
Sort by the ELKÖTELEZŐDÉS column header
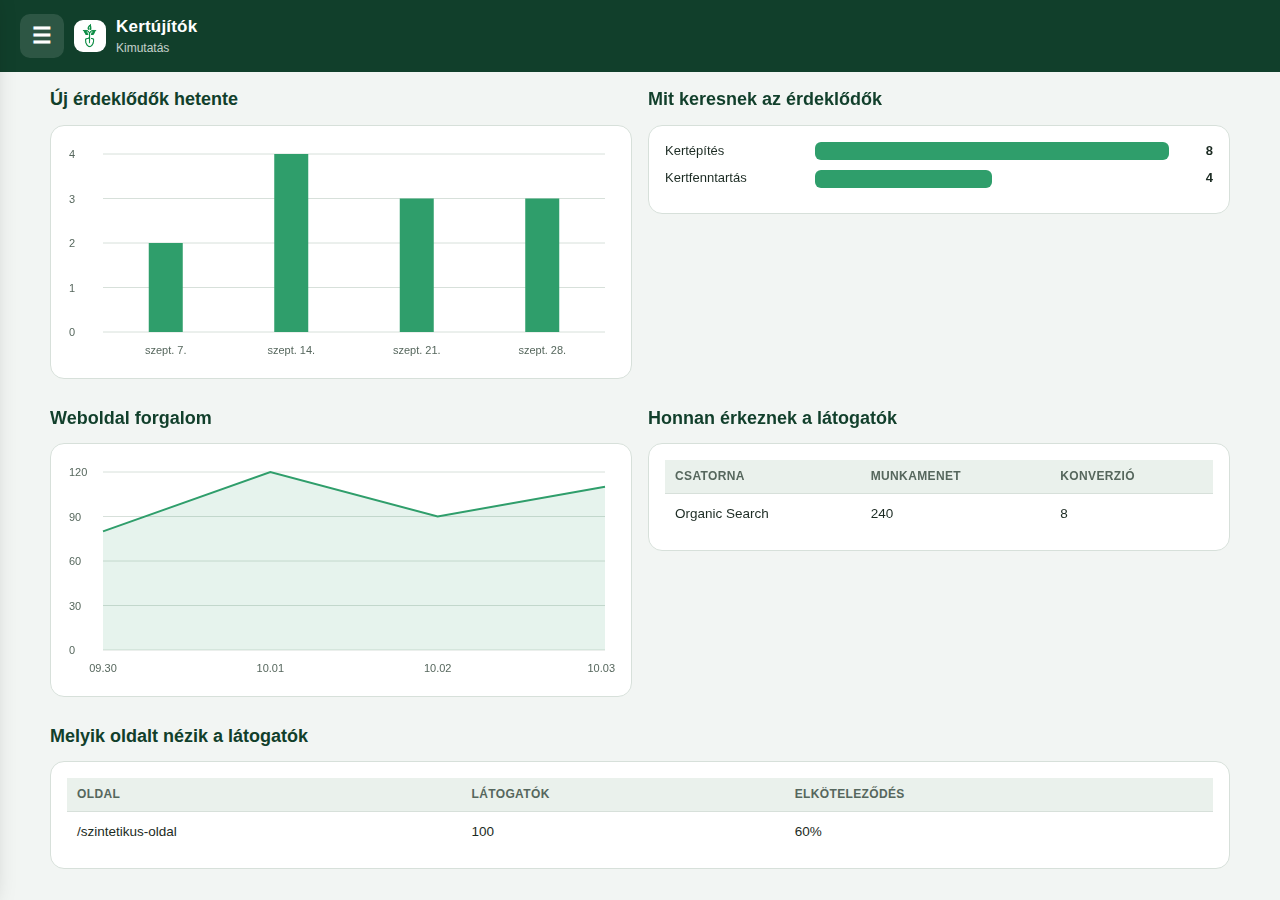[x=849, y=794]
